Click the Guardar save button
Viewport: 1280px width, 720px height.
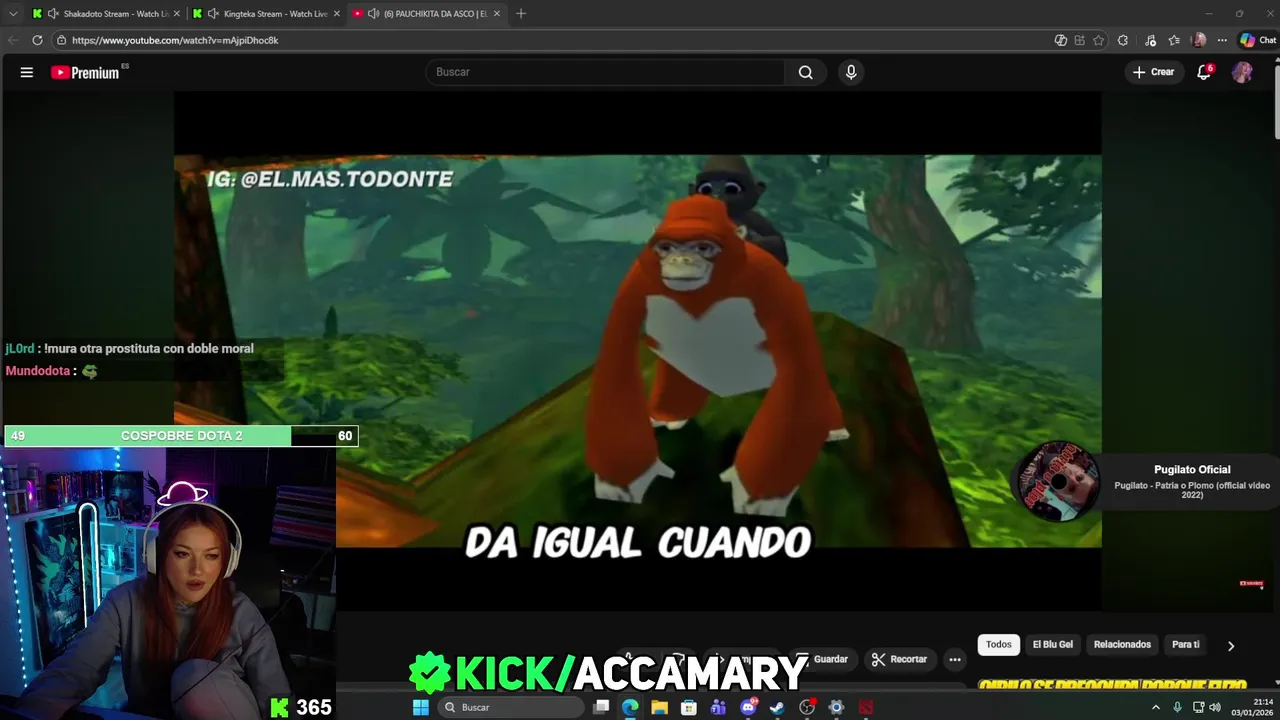pyautogui.click(x=824, y=659)
